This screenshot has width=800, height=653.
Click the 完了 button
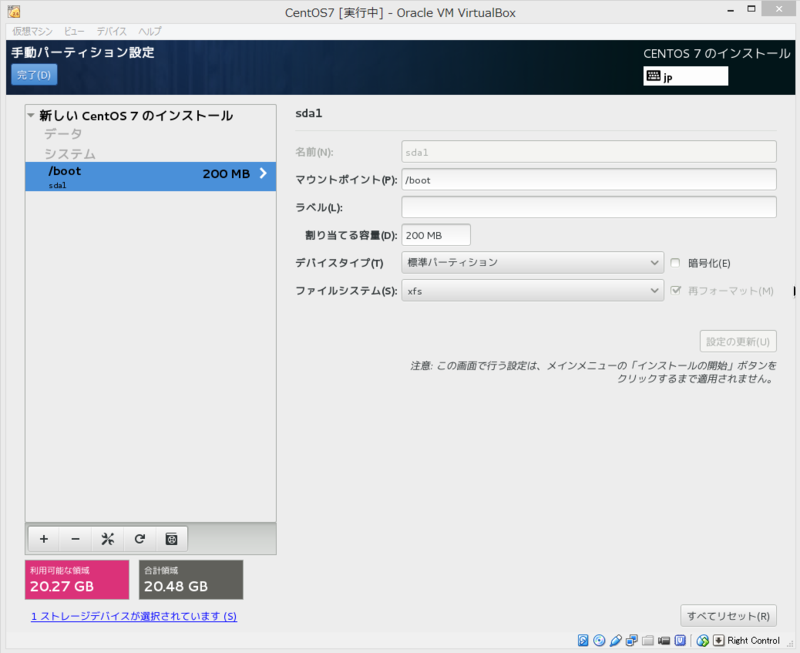pos(33,75)
